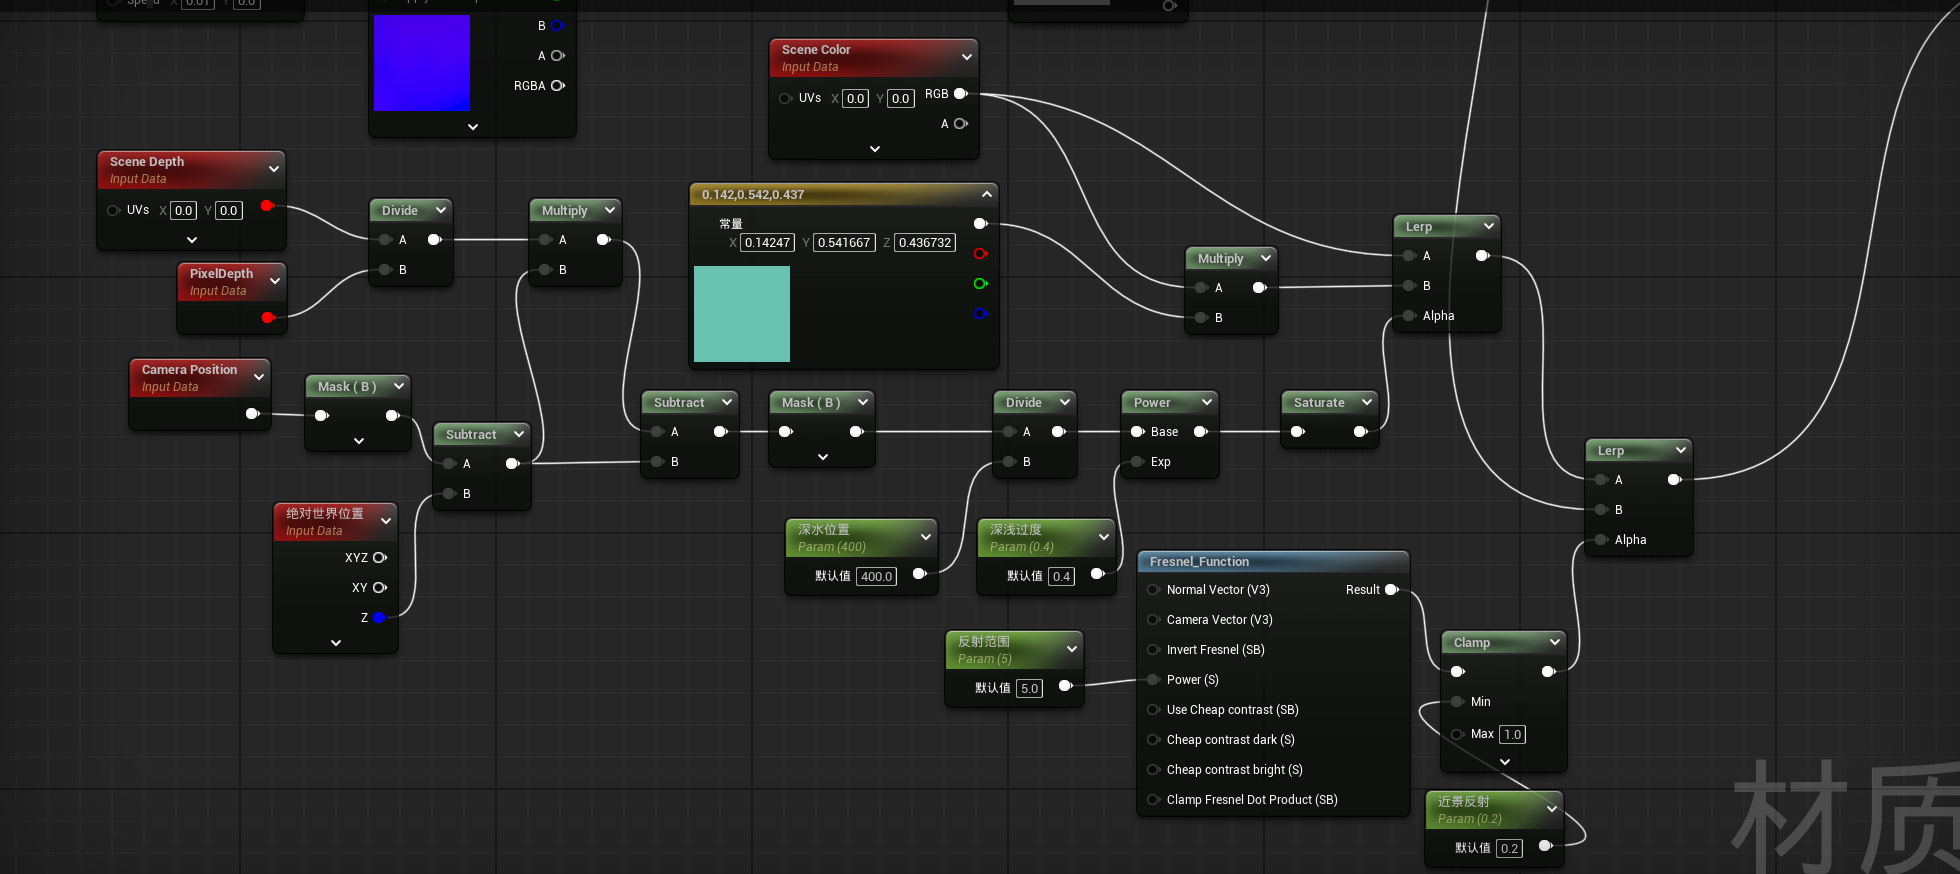
Task: Click the RGB output pin on Scene Color
Action: click(960, 94)
